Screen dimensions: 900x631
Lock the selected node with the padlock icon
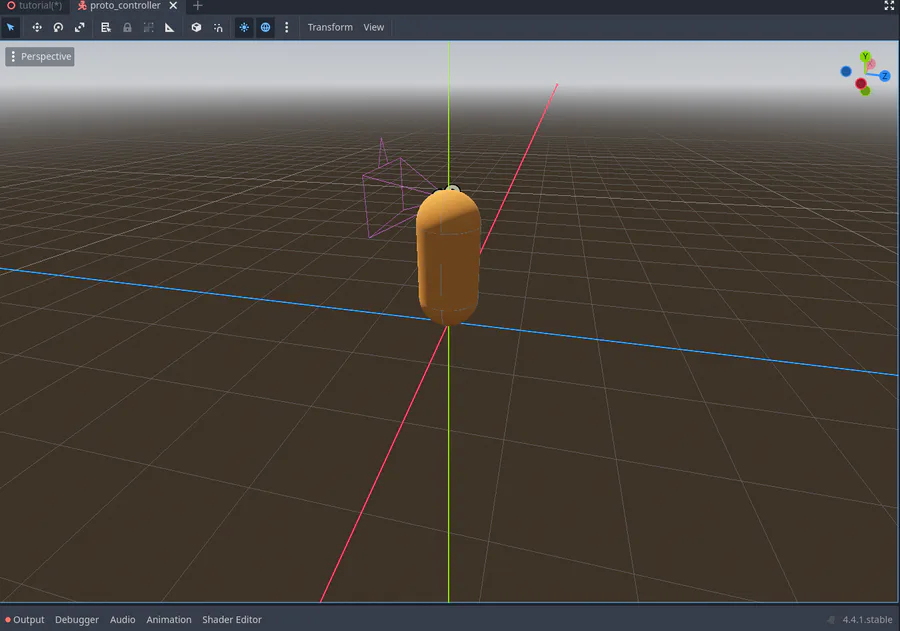pyautogui.click(x=127, y=28)
